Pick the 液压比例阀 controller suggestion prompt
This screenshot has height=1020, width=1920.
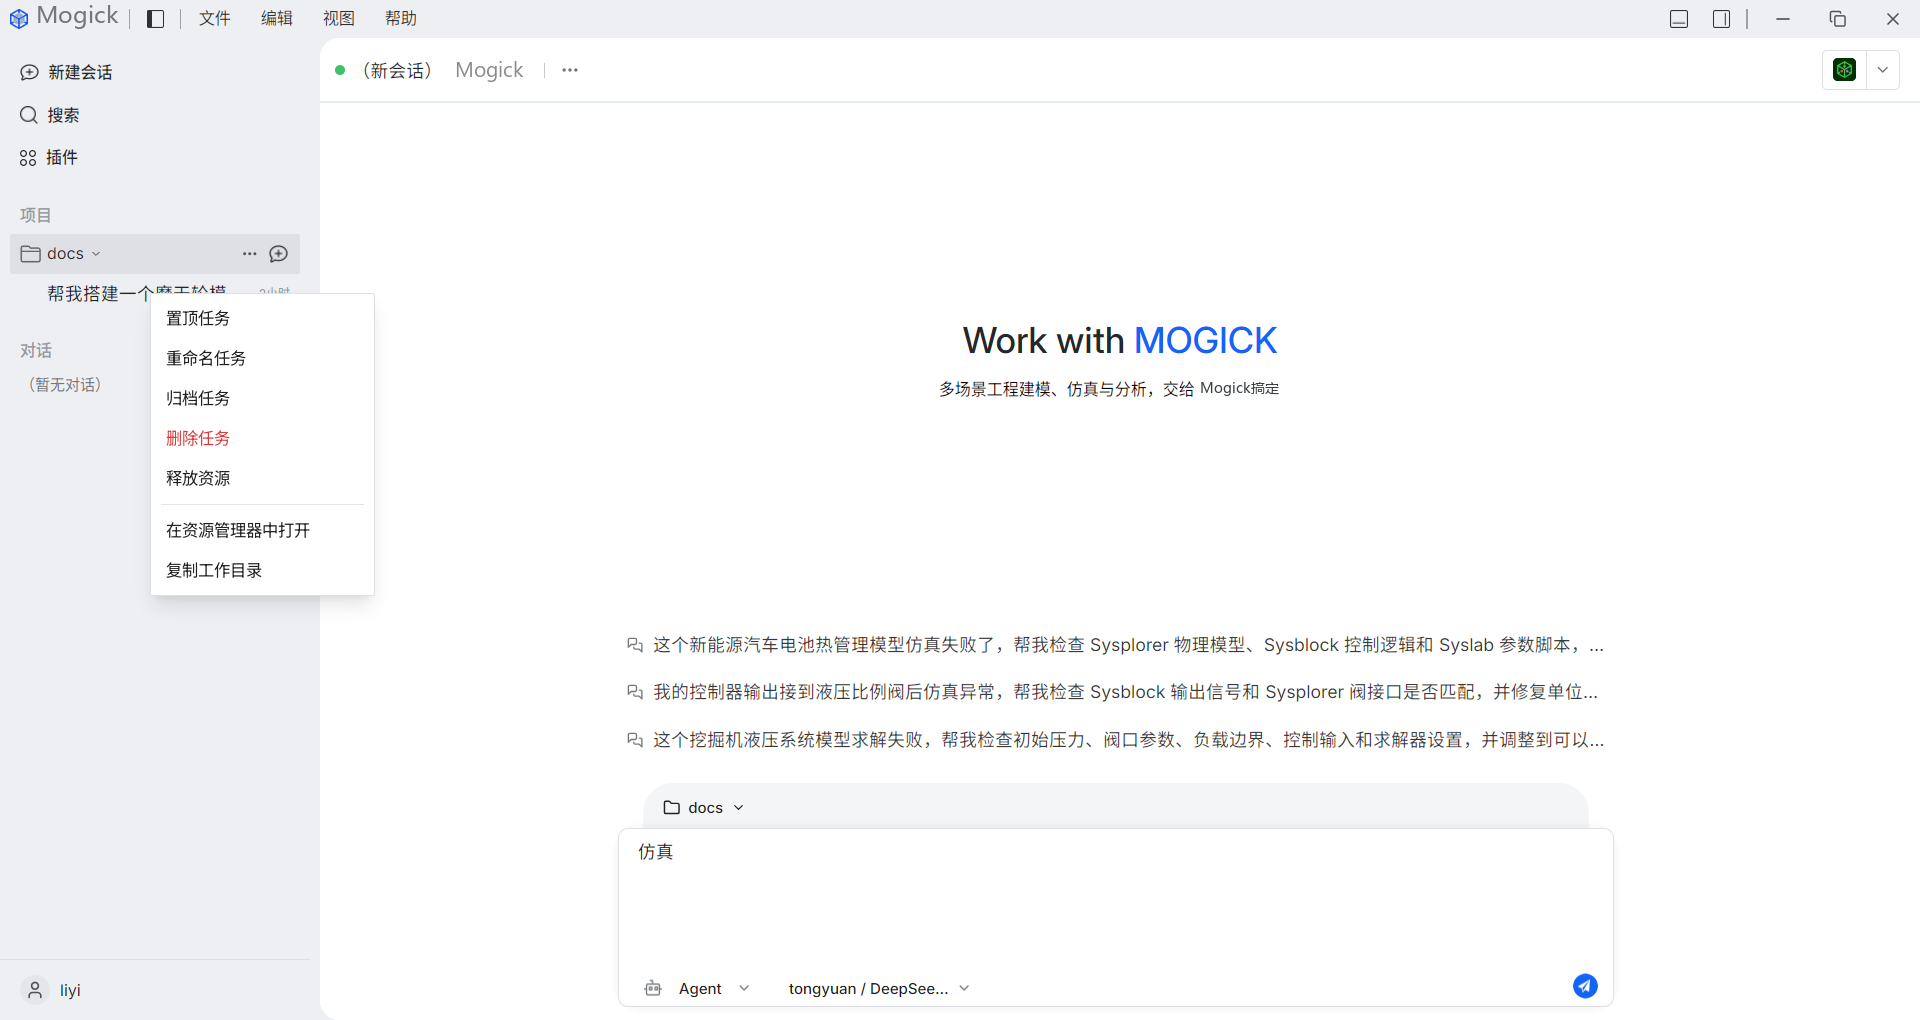(1112, 692)
